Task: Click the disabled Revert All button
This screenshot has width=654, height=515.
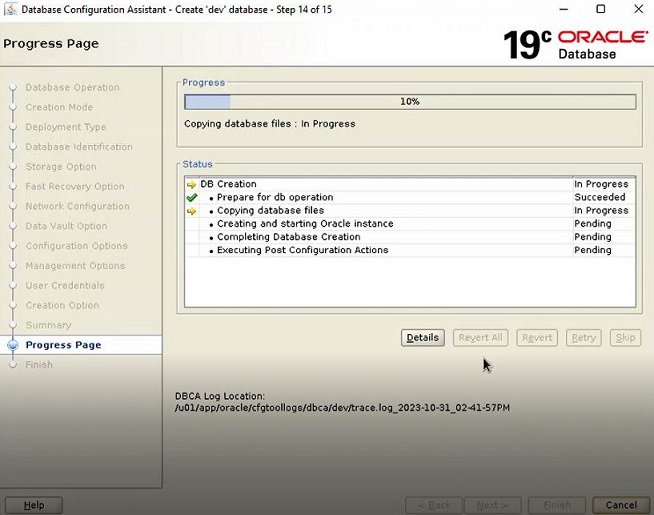Action: tap(480, 337)
